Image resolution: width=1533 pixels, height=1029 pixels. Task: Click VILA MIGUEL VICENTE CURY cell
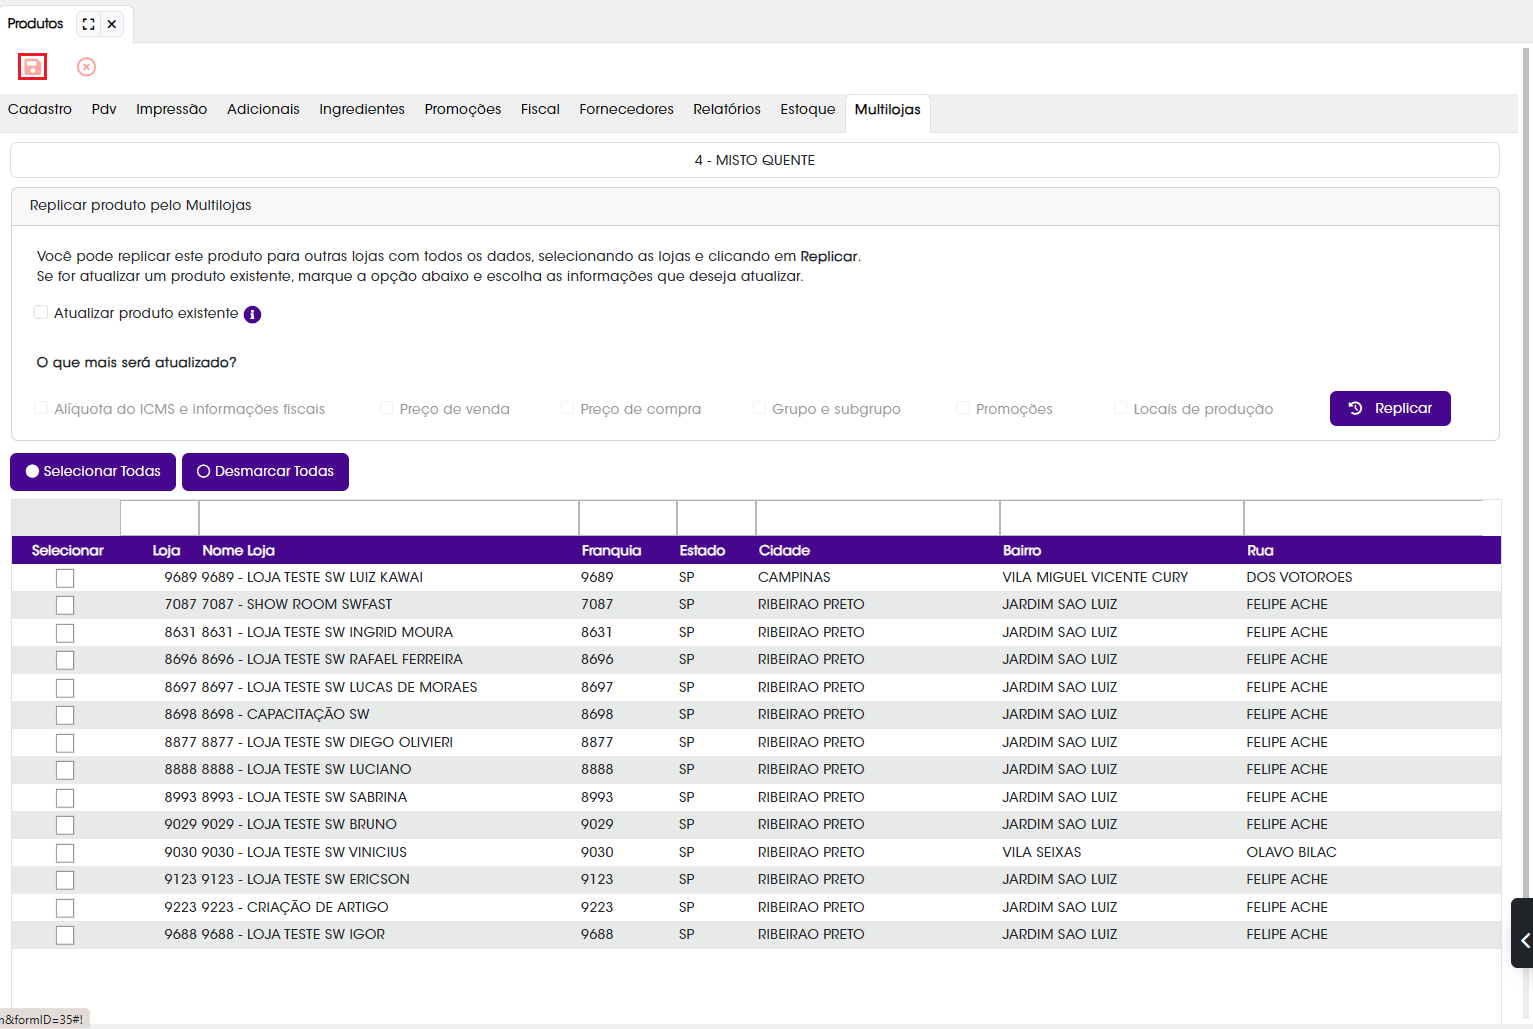tap(1095, 578)
